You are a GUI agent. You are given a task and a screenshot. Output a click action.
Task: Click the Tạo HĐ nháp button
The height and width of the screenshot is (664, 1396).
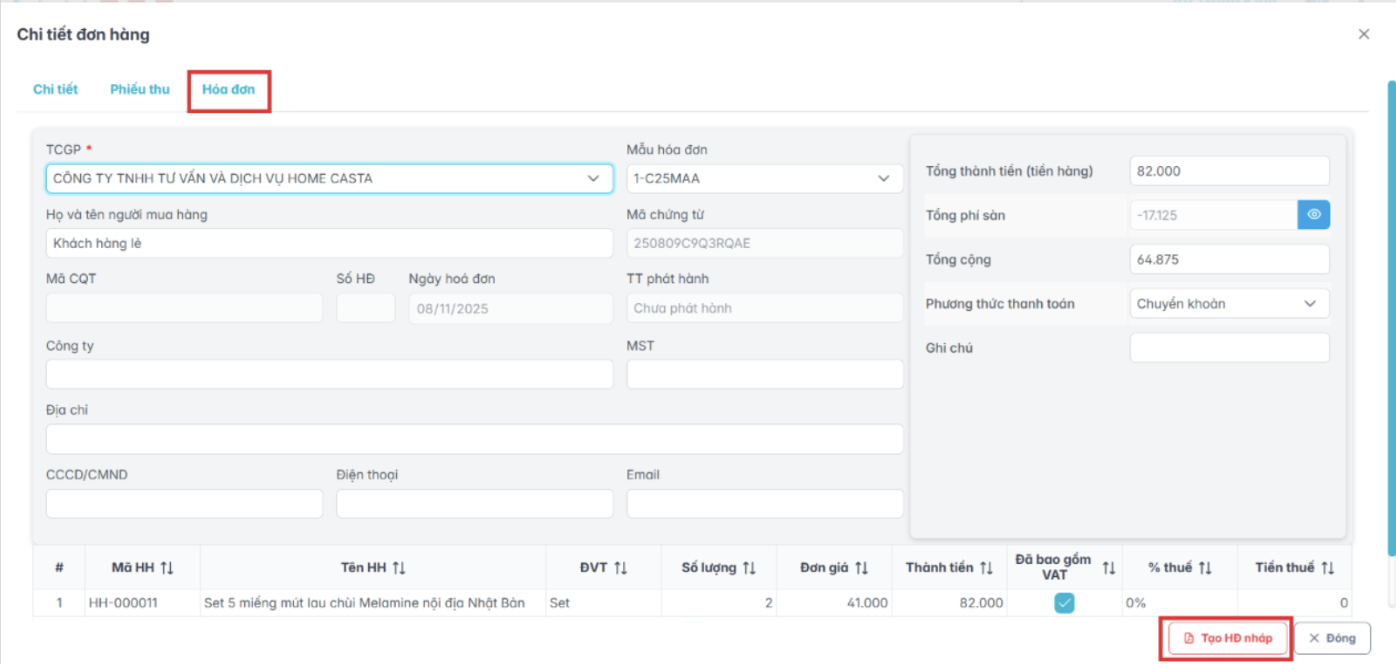[x=1227, y=638]
